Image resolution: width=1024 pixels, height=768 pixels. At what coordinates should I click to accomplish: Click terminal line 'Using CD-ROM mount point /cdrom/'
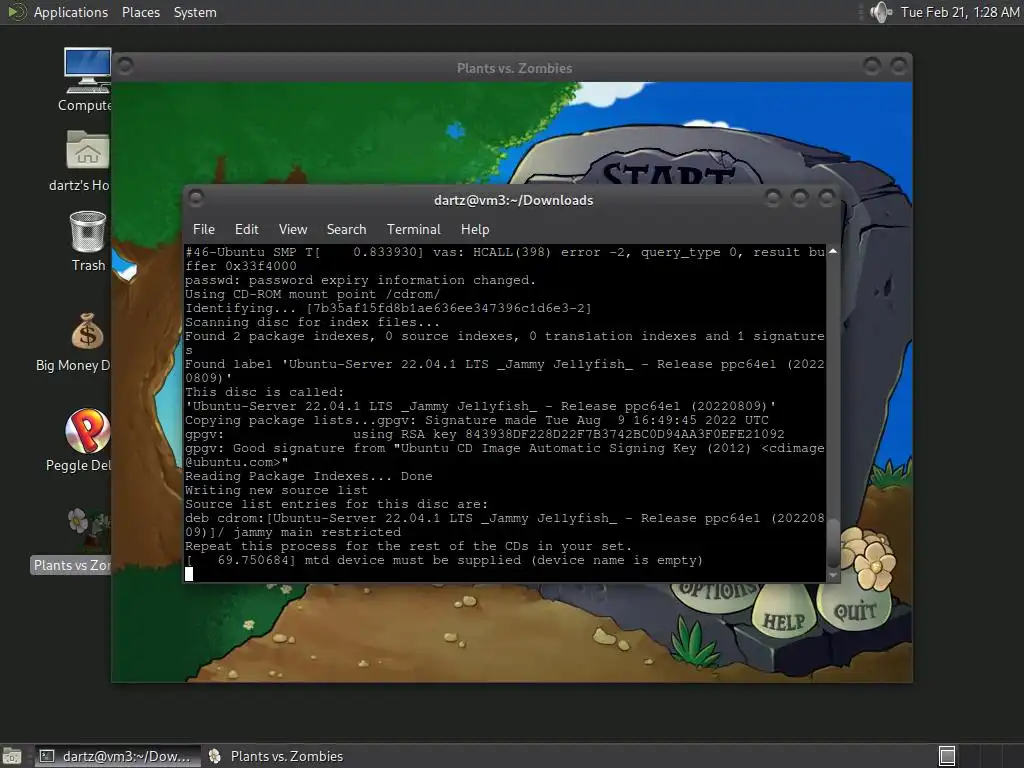pyautogui.click(x=312, y=294)
